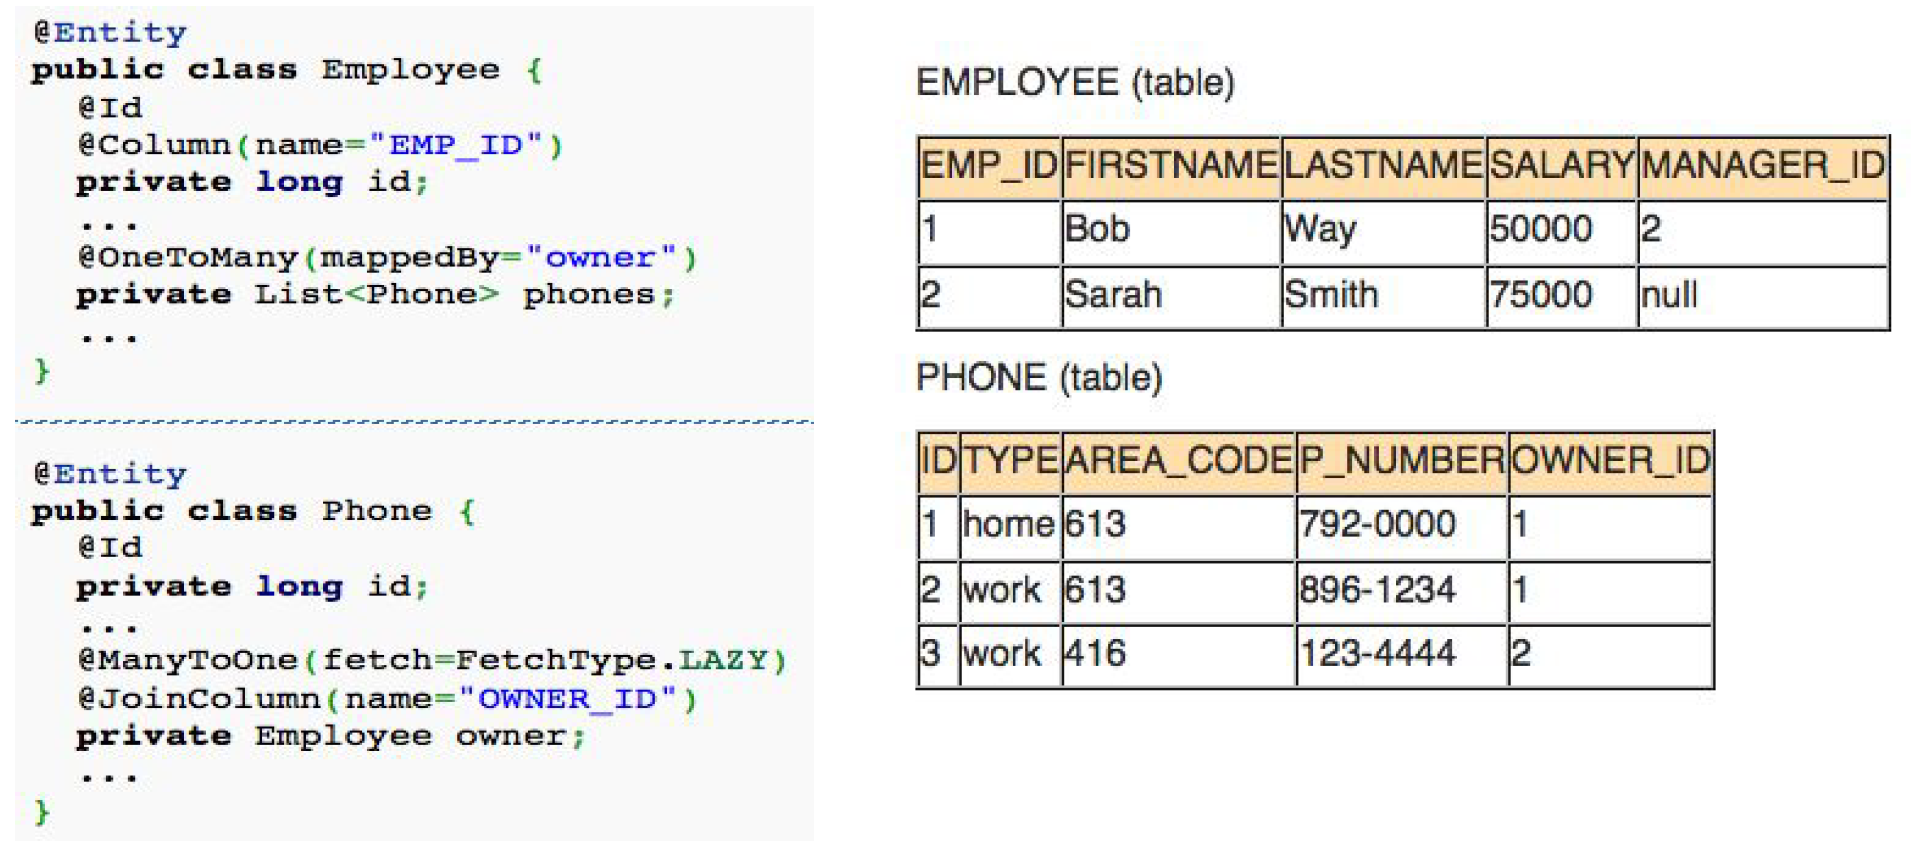The image size is (1924, 860).
Task: Click the MANAGER_ID column header
Action: click(1762, 166)
